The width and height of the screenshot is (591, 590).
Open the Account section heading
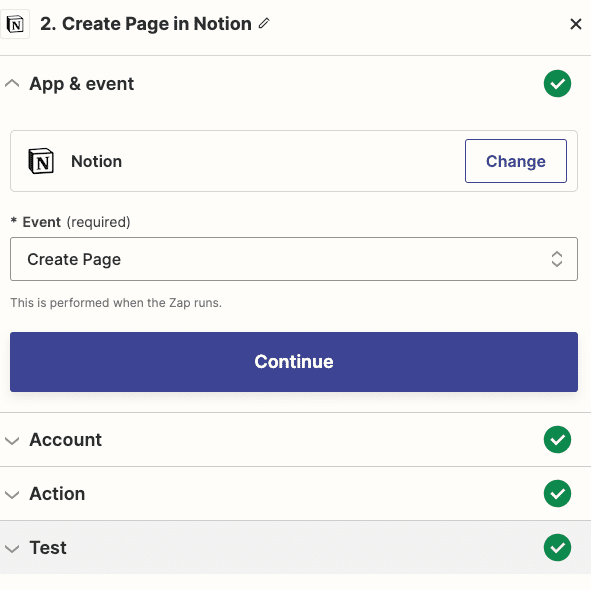tap(66, 440)
